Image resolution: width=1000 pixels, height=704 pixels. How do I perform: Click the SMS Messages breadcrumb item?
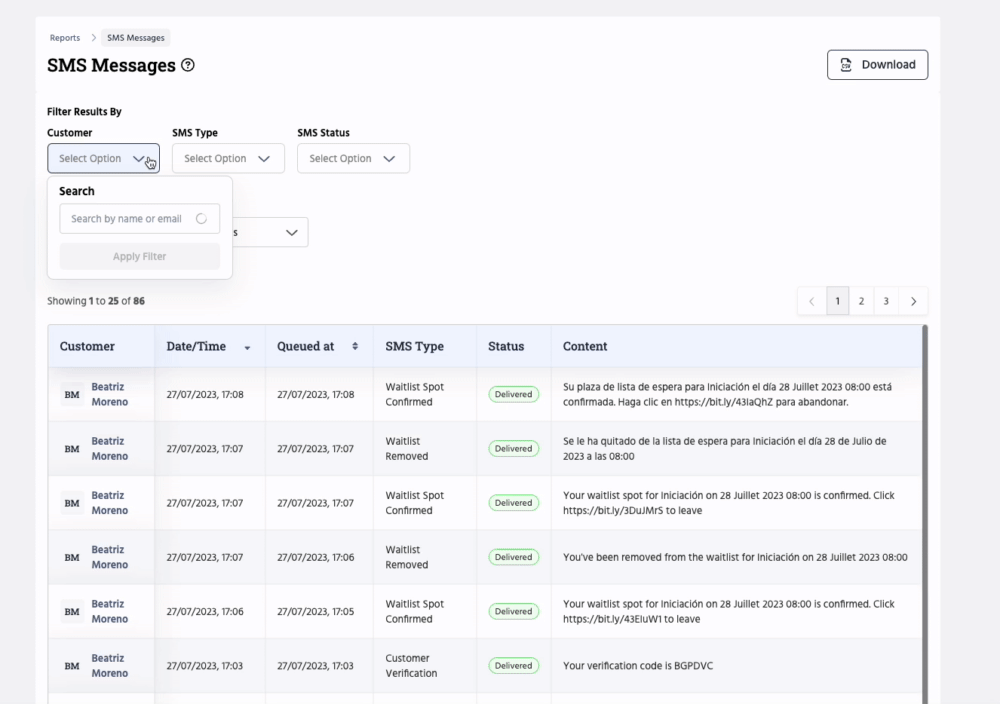click(x=136, y=38)
